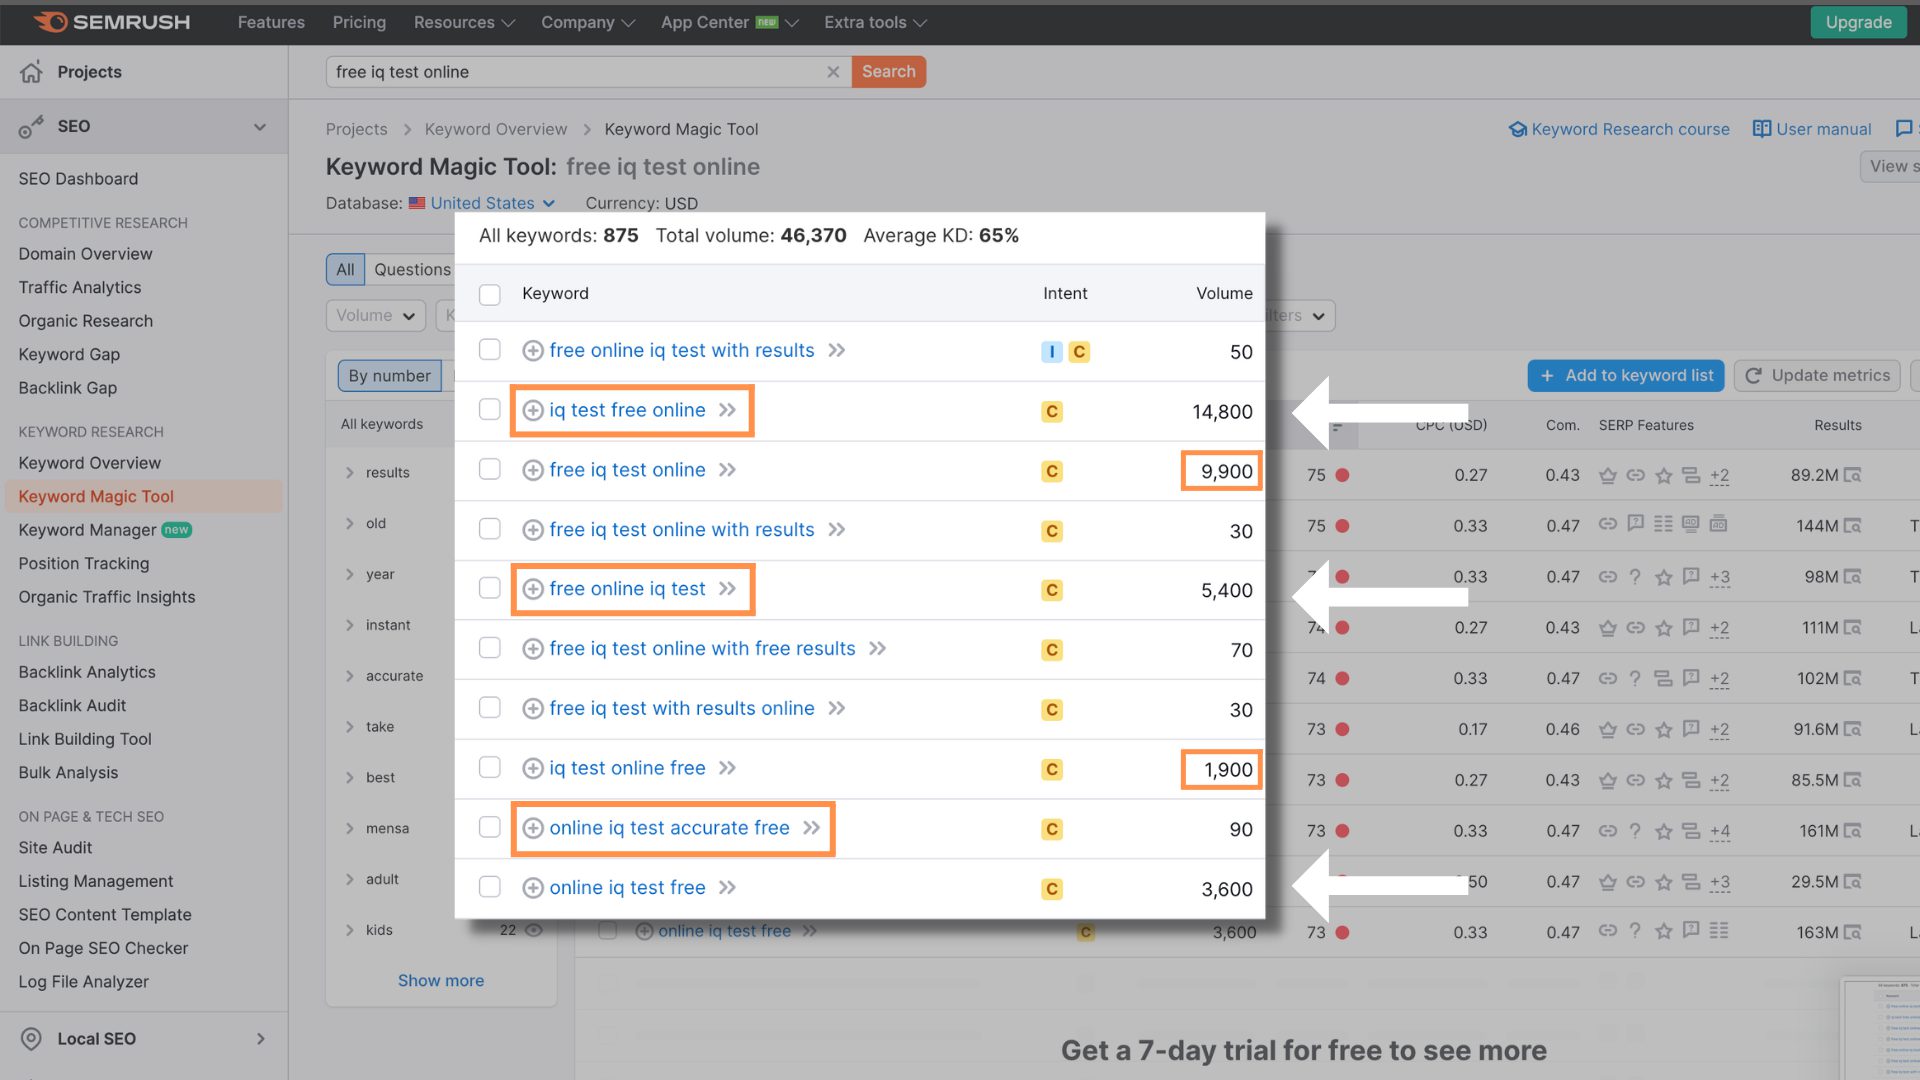Click Informational intent badge on first row

[1052, 352]
